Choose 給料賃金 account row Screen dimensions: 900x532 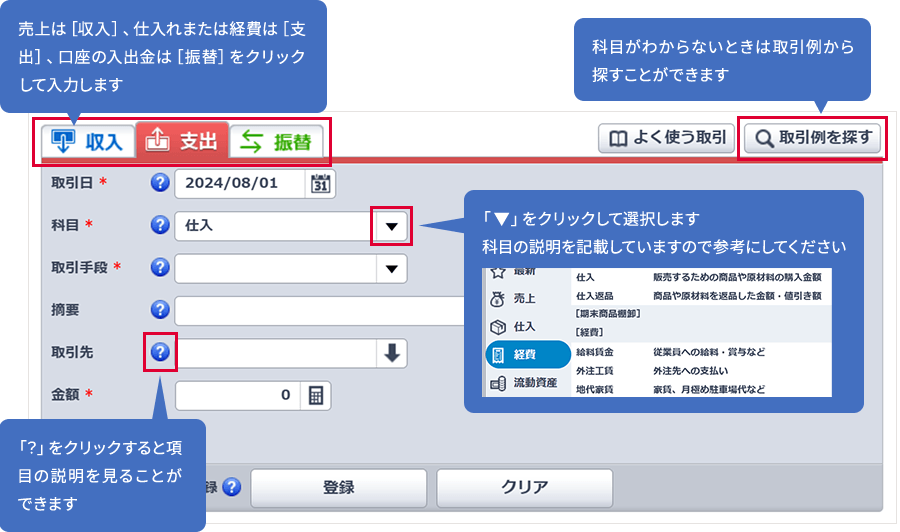click(x=701, y=352)
